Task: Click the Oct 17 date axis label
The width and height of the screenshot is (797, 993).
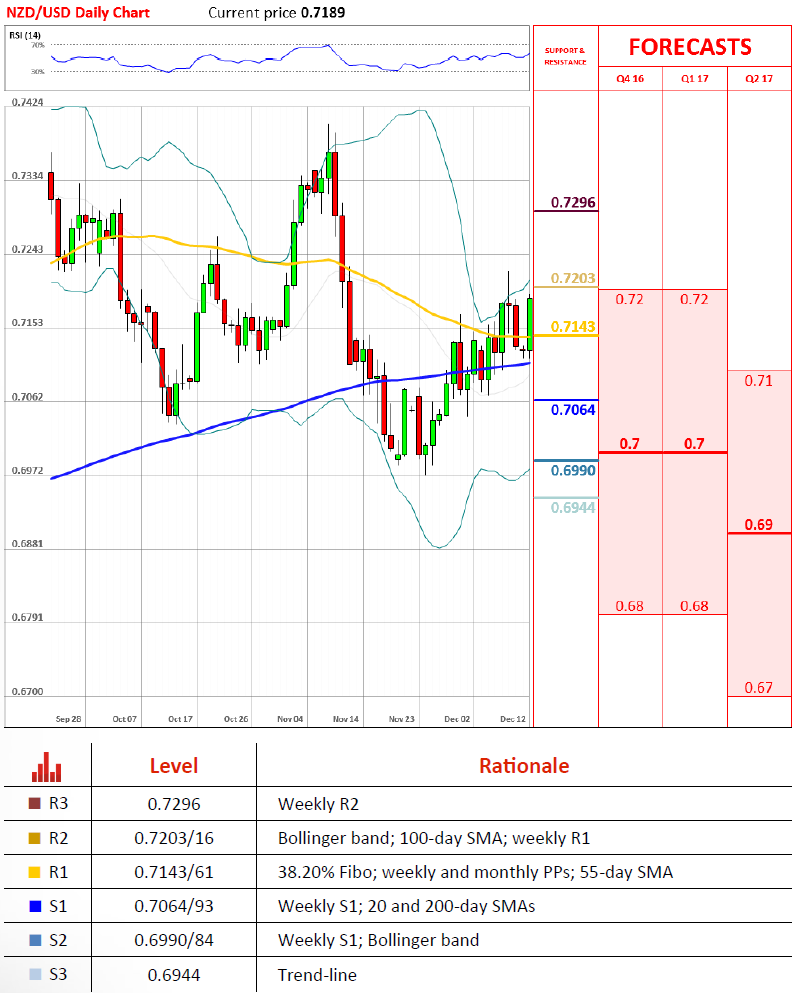Action: pyautogui.click(x=180, y=719)
